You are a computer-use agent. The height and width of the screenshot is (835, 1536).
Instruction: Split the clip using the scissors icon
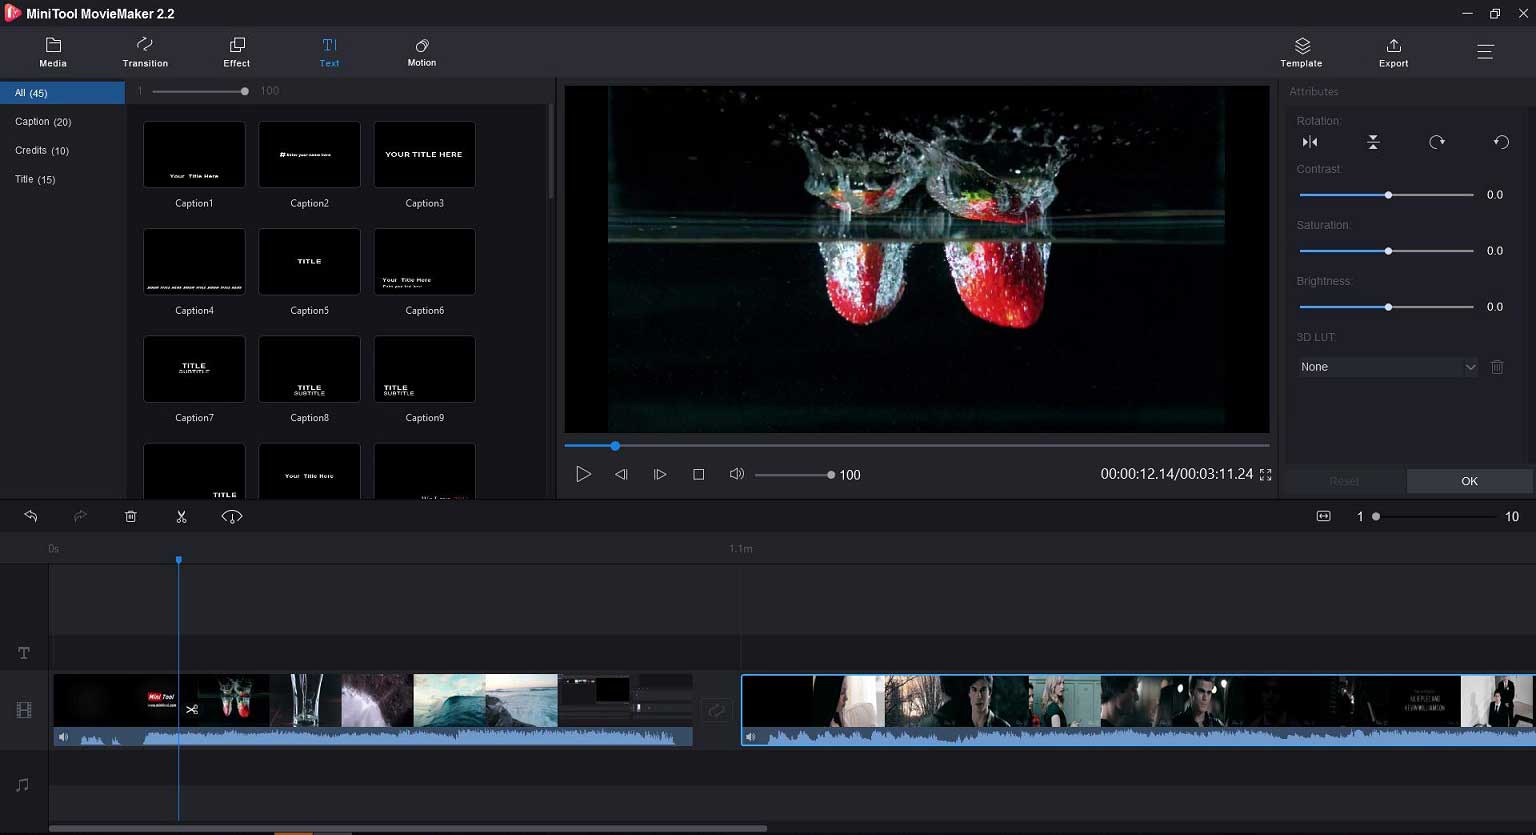tap(181, 516)
